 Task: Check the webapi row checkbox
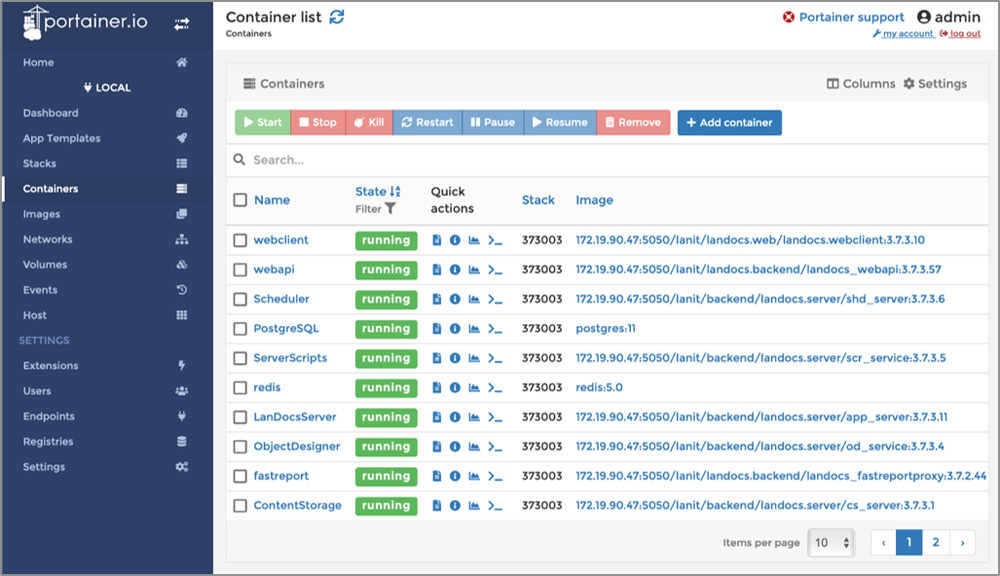240,270
